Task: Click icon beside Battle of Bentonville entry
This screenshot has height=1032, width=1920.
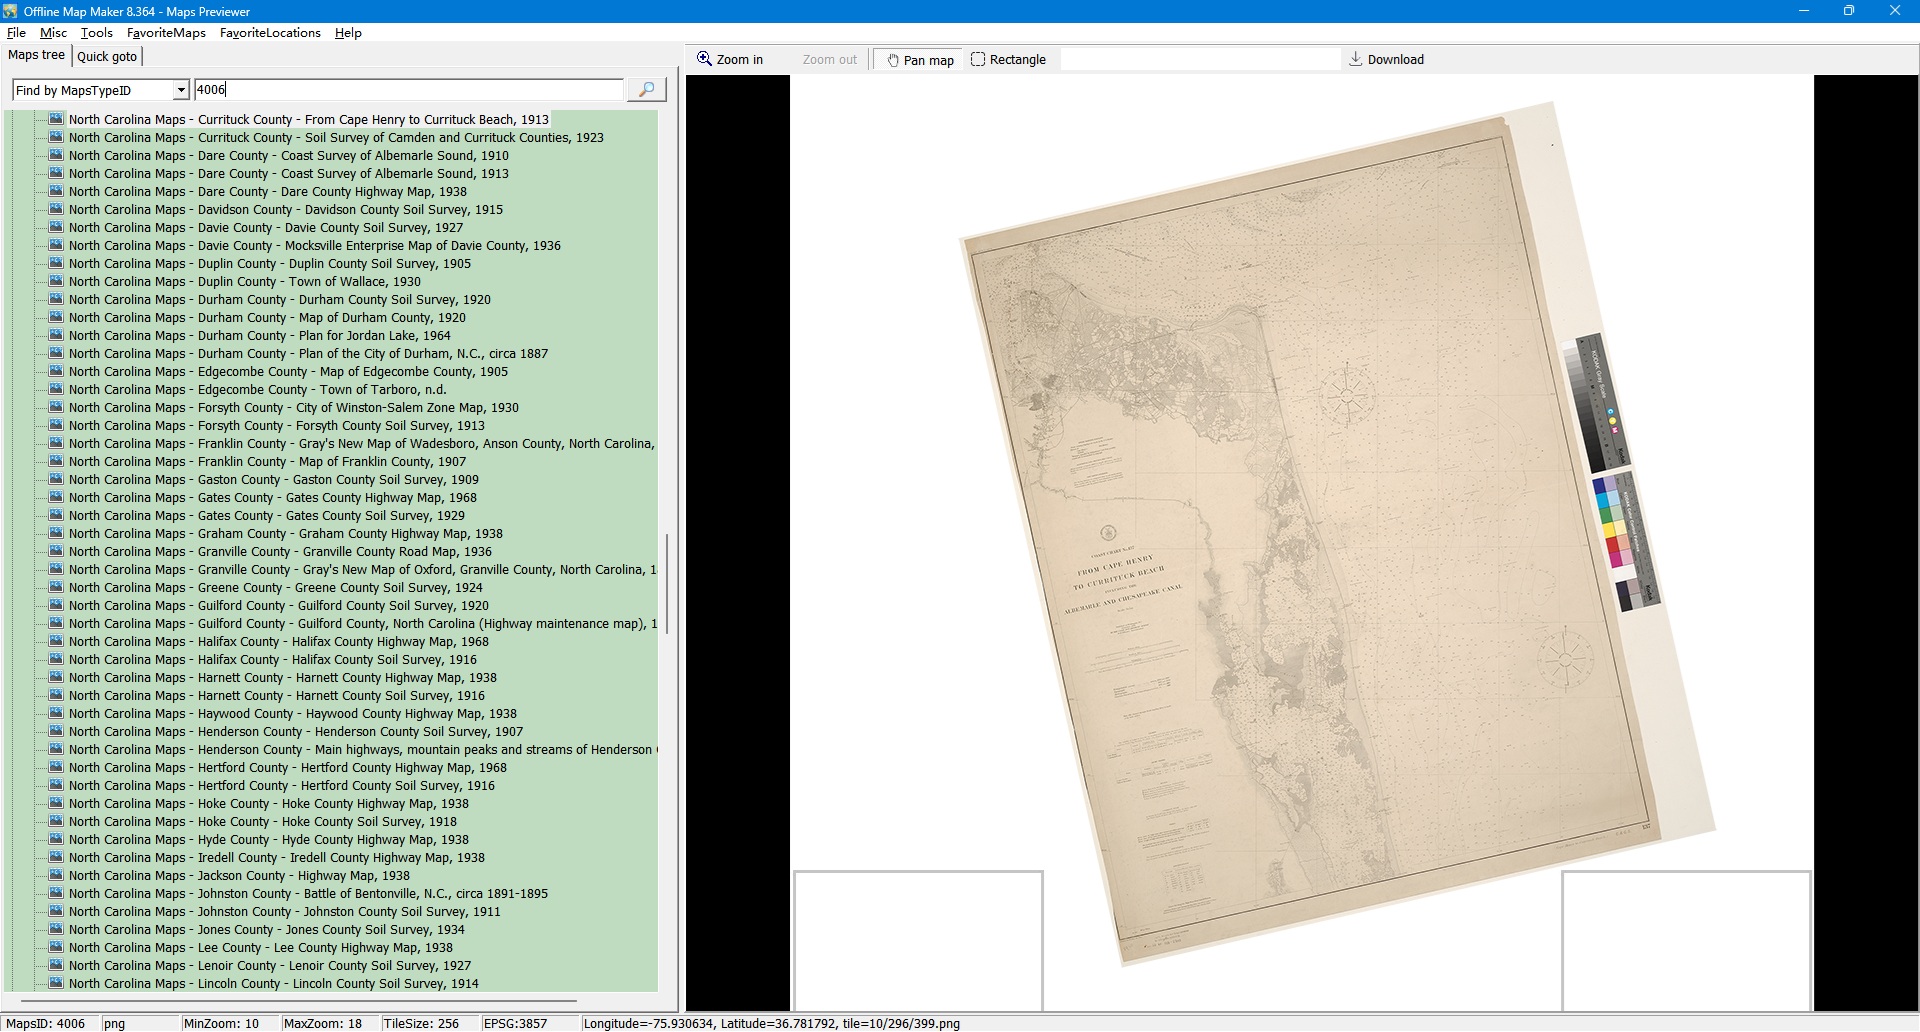Action: tap(56, 894)
